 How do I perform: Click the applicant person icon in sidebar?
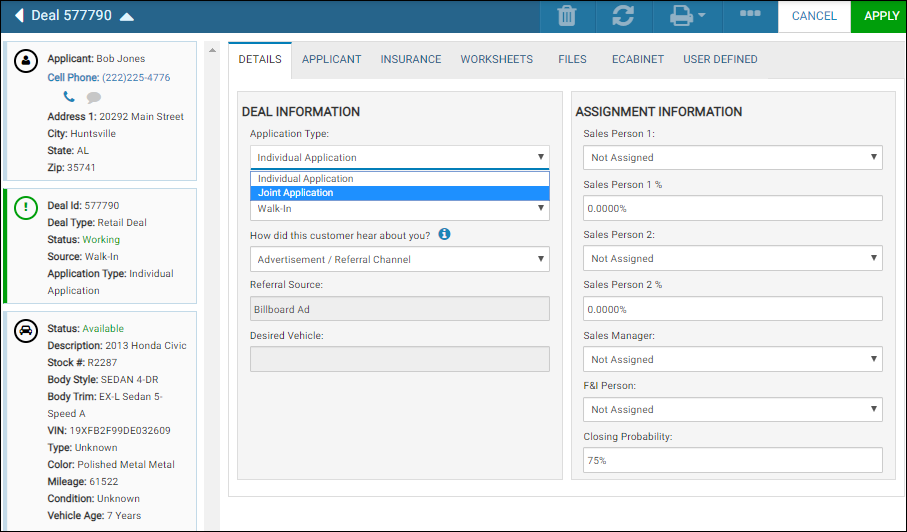click(26, 61)
